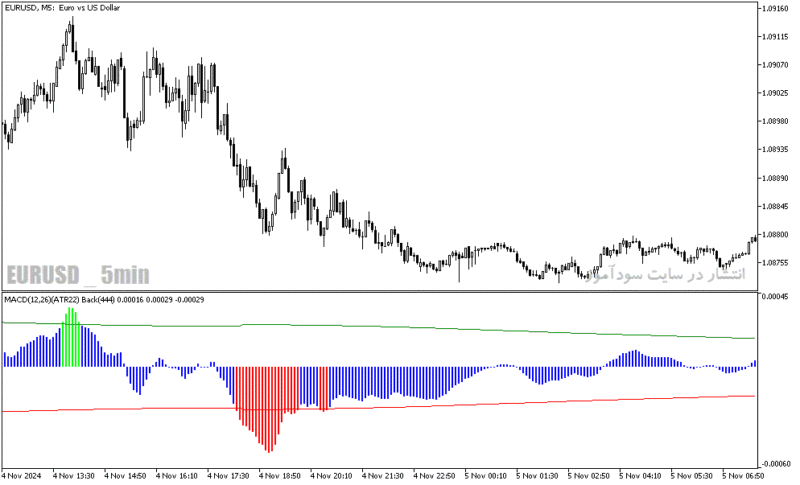Click the Persian watermark text on chart
The height and width of the screenshot is (485, 800).
665,274
